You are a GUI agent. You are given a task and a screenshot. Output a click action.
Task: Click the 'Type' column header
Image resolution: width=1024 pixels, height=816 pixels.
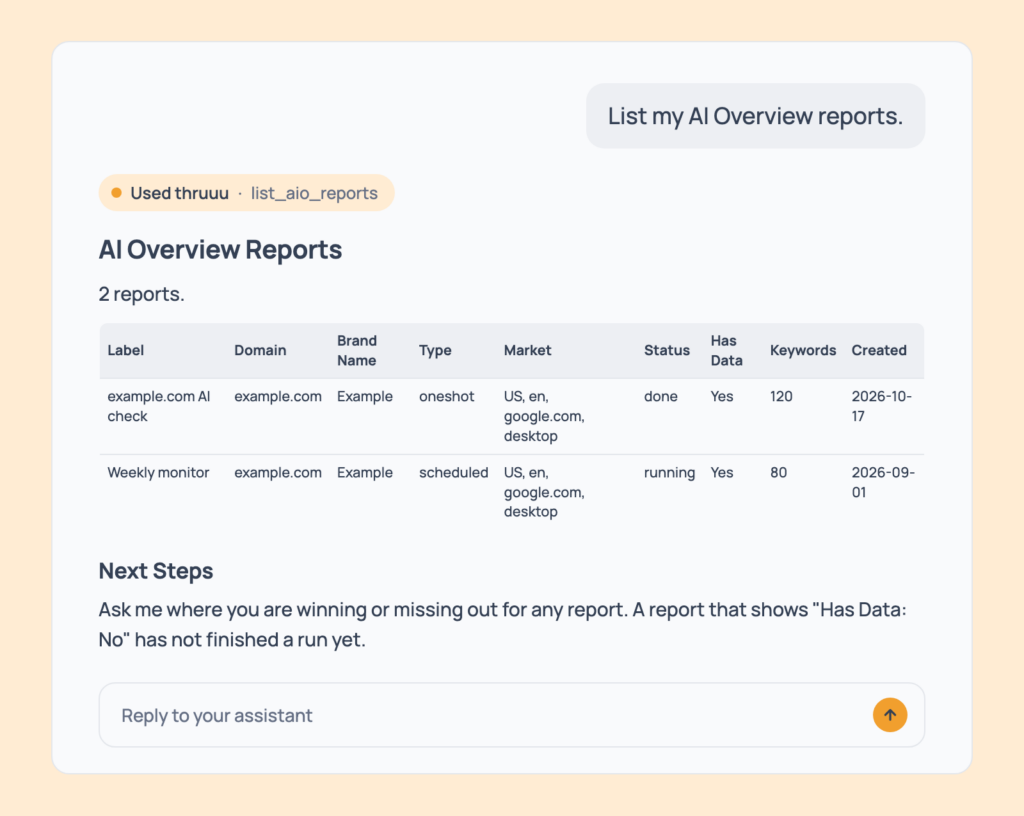click(435, 350)
